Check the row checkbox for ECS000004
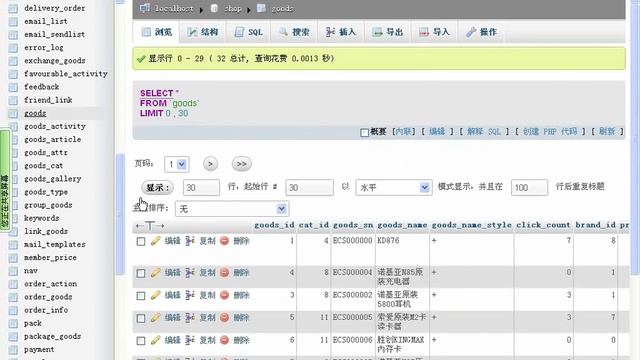 click(141, 273)
